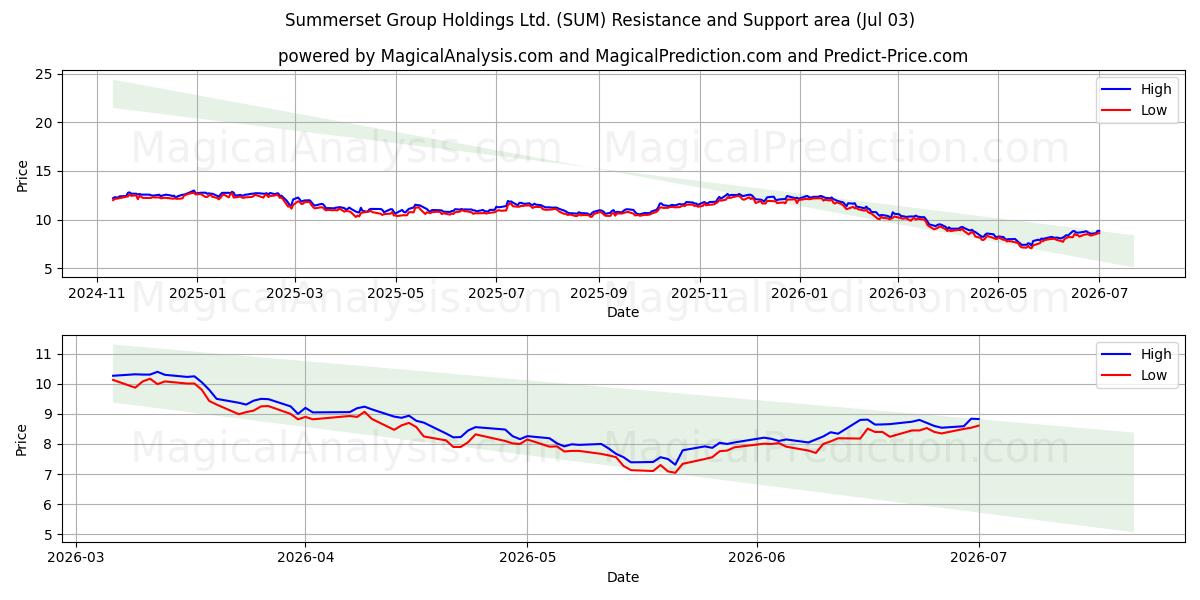Viewport: 1200px width, 600px height.
Task: Click the 2025-03 x-axis label in the top chart
Action: click(294, 294)
